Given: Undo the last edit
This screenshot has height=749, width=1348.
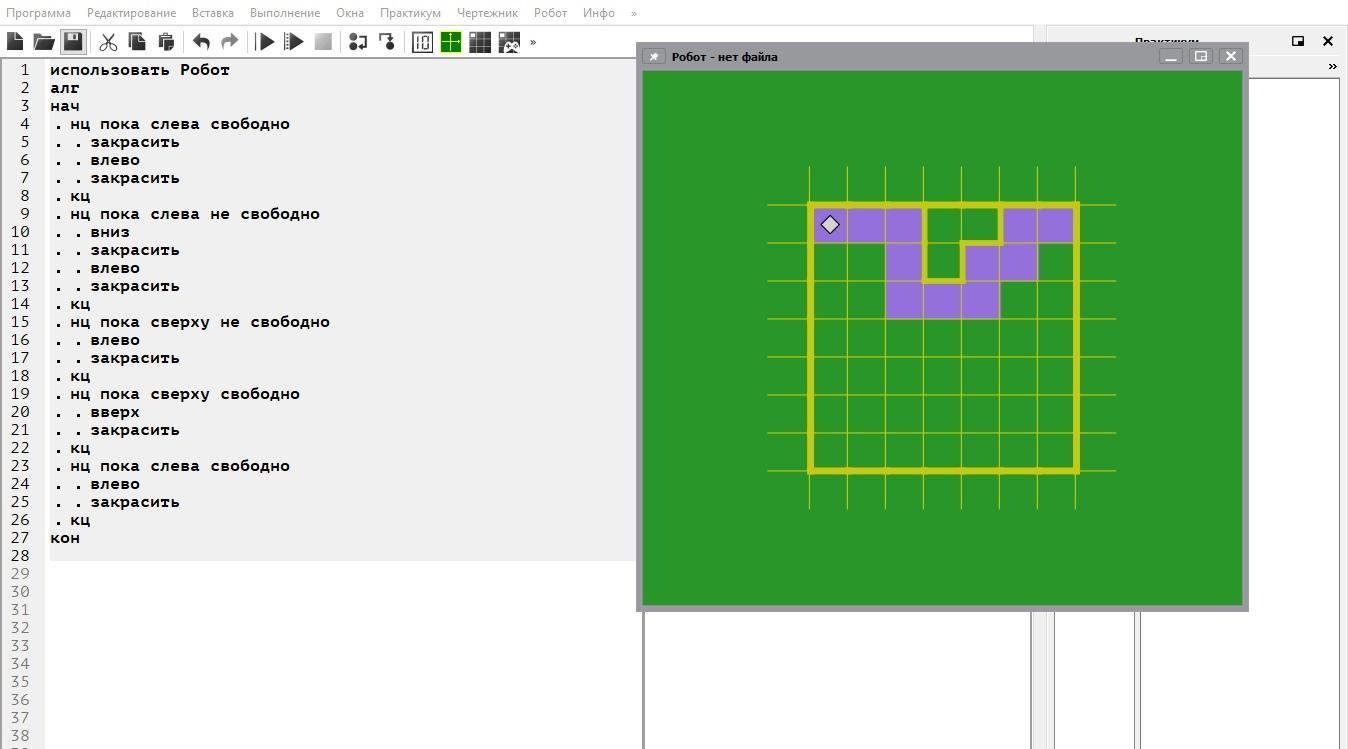Looking at the screenshot, I should [x=201, y=42].
